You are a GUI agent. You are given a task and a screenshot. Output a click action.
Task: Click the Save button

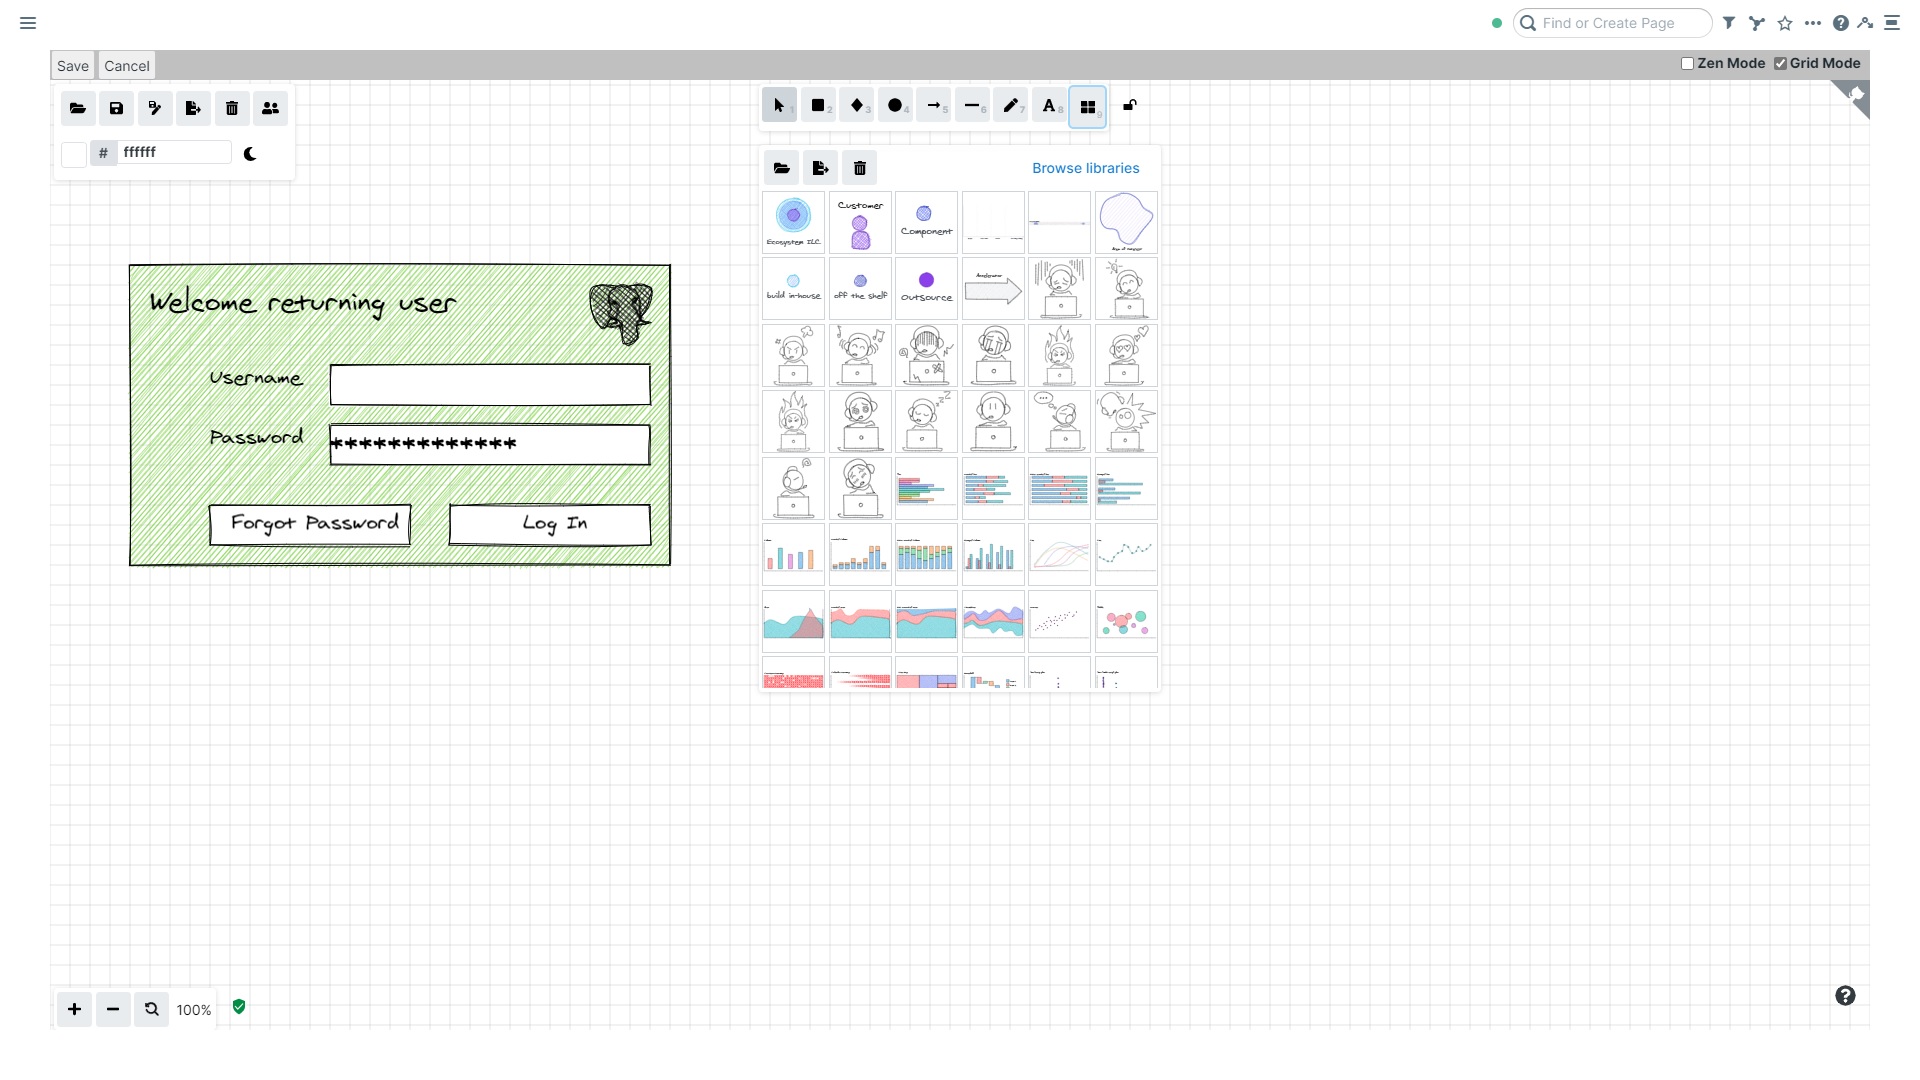click(x=73, y=66)
